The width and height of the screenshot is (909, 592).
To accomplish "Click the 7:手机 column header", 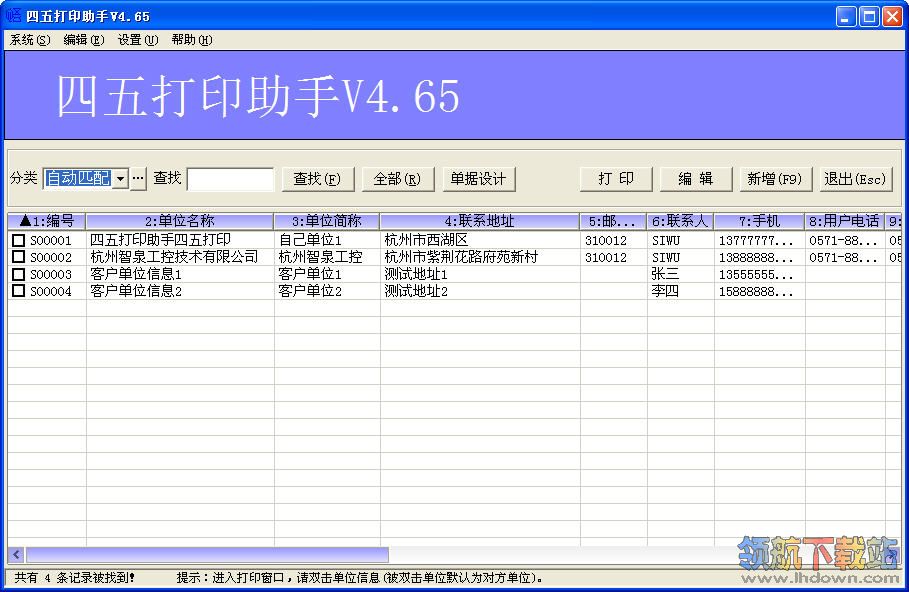I will 759,221.
